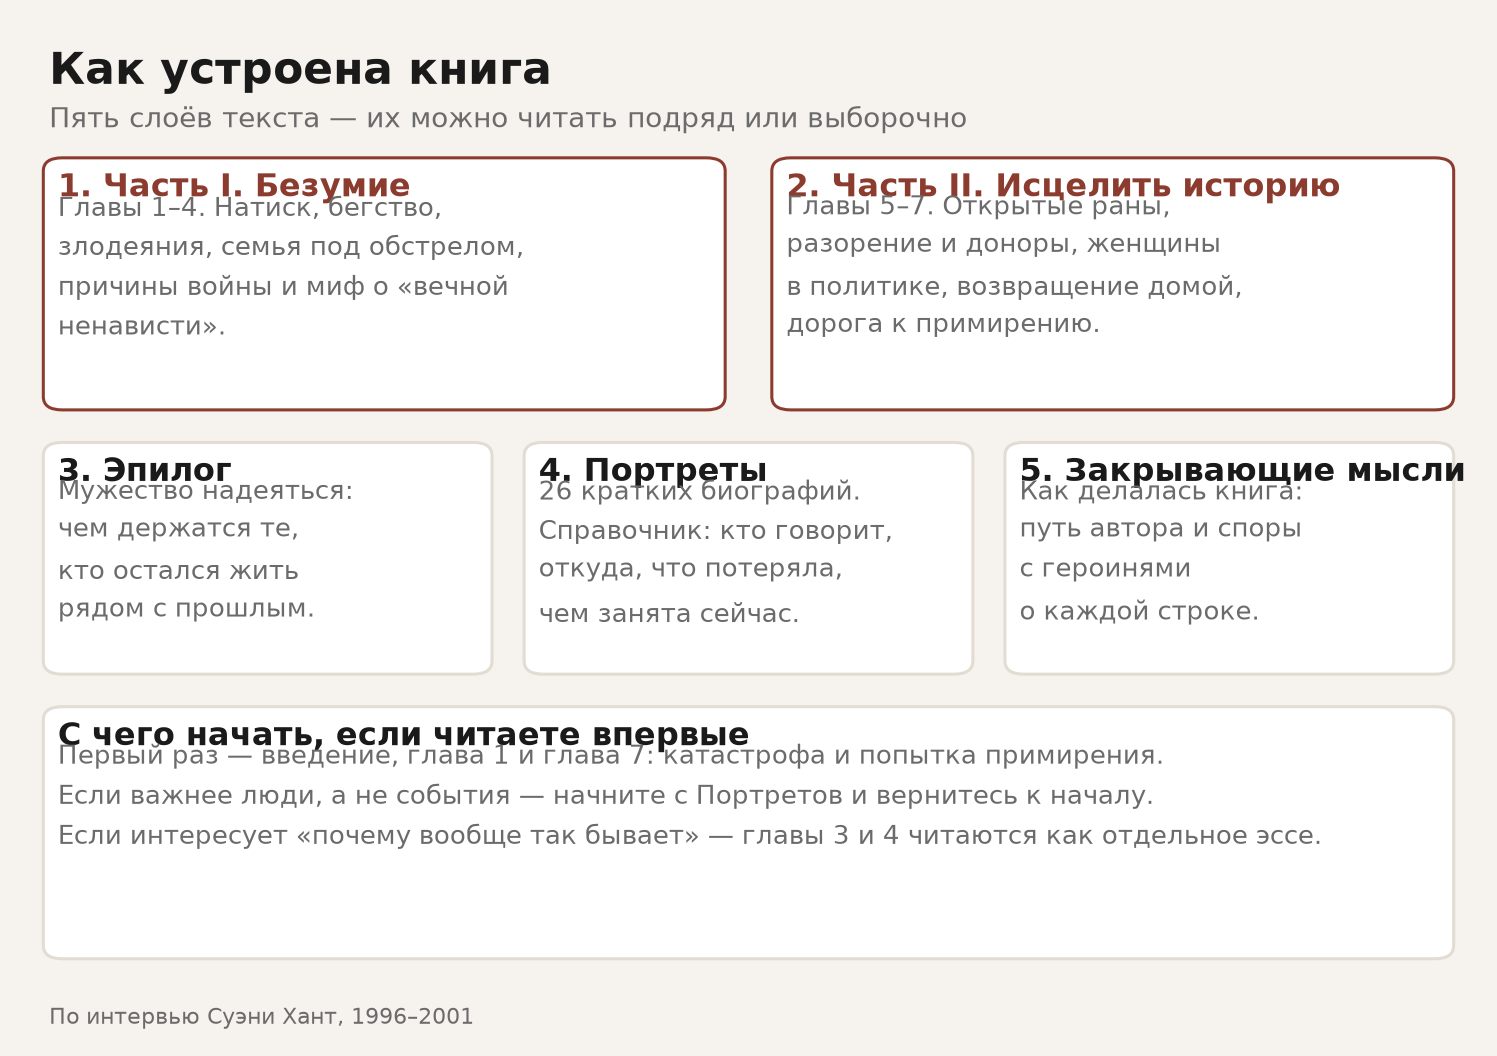Screen dimensions: 1497x1056
Task: Click the line «чем занята сейчас.»
Action: tap(669, 614)
